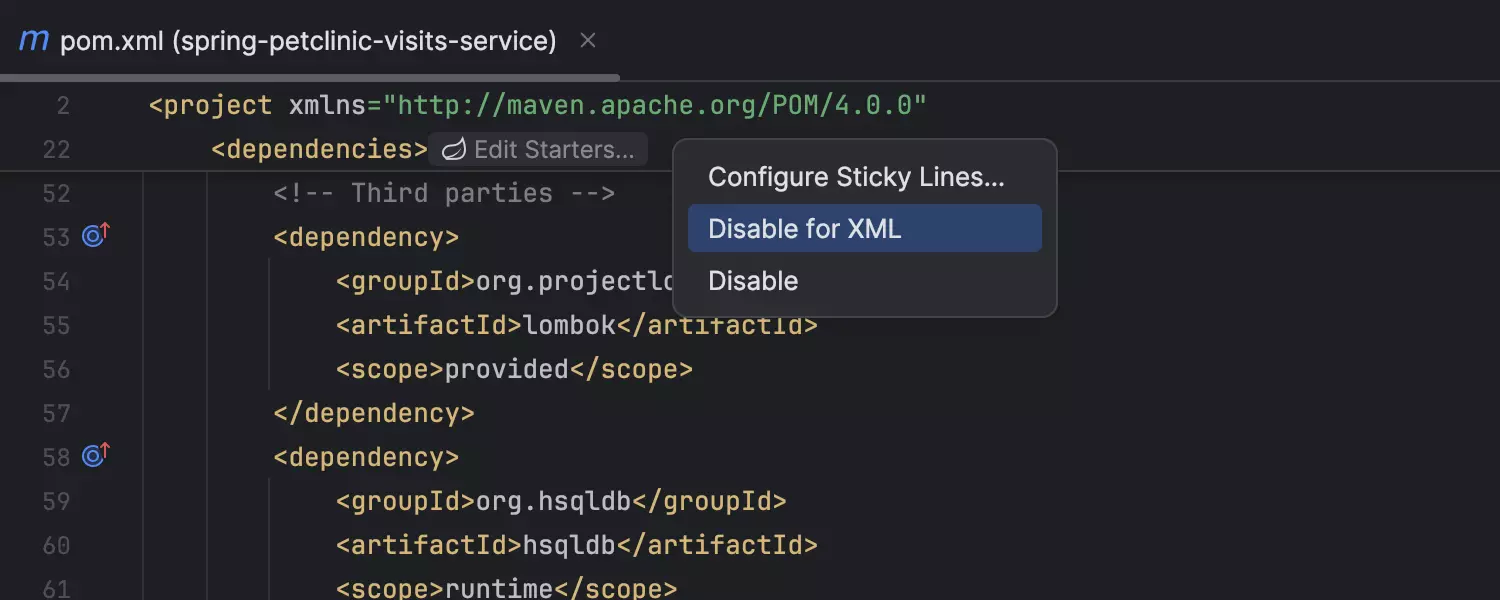This screenshot has height=600, width=1500.
Task: Click the Spring leaf icon beside Edit Starters
Action: click(x=454, y=150)
